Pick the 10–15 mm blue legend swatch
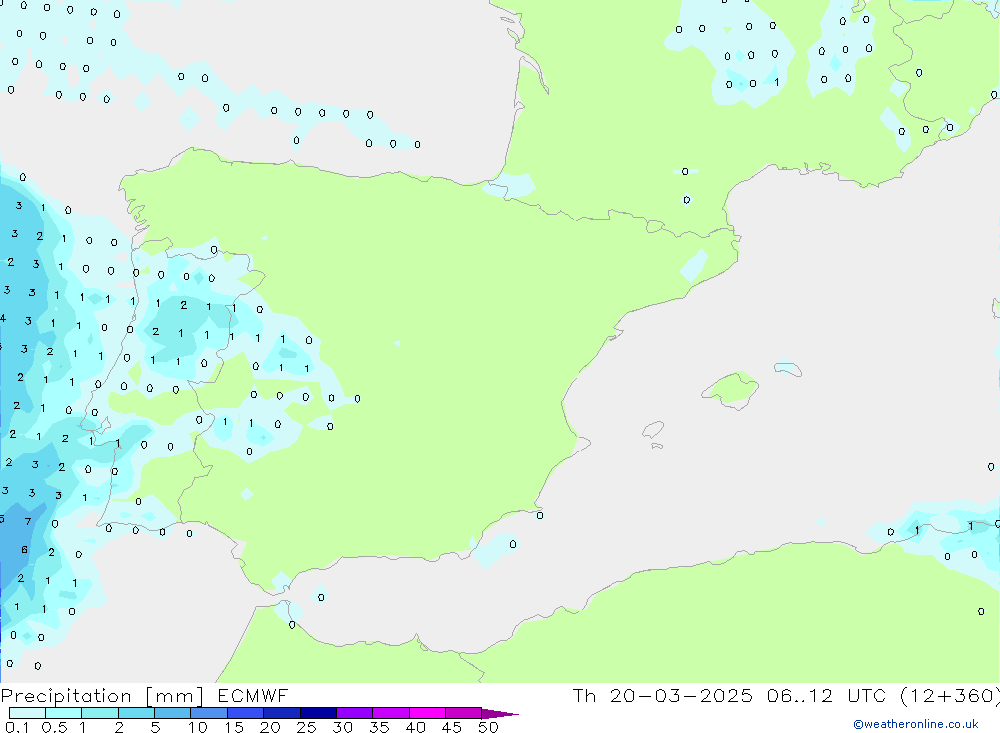Viewport: 1000px width, 733px height. point(209,713)
